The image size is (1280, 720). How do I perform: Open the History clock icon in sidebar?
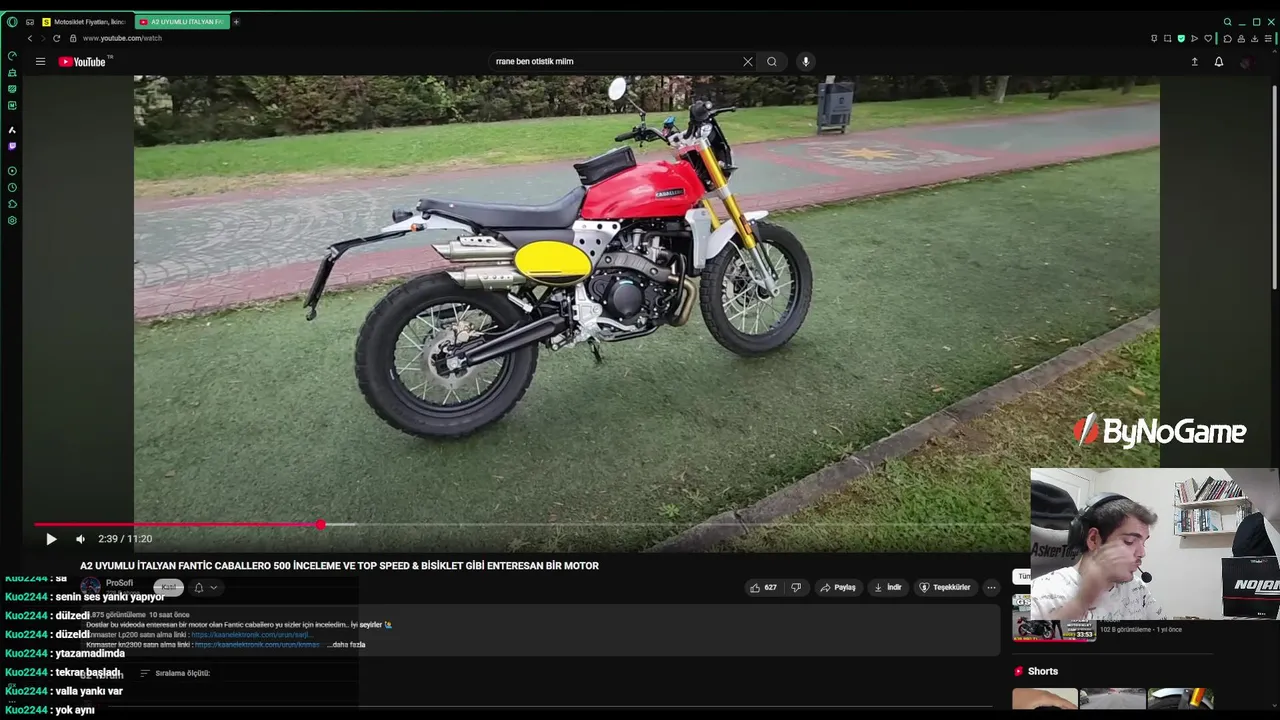(12, 188)
